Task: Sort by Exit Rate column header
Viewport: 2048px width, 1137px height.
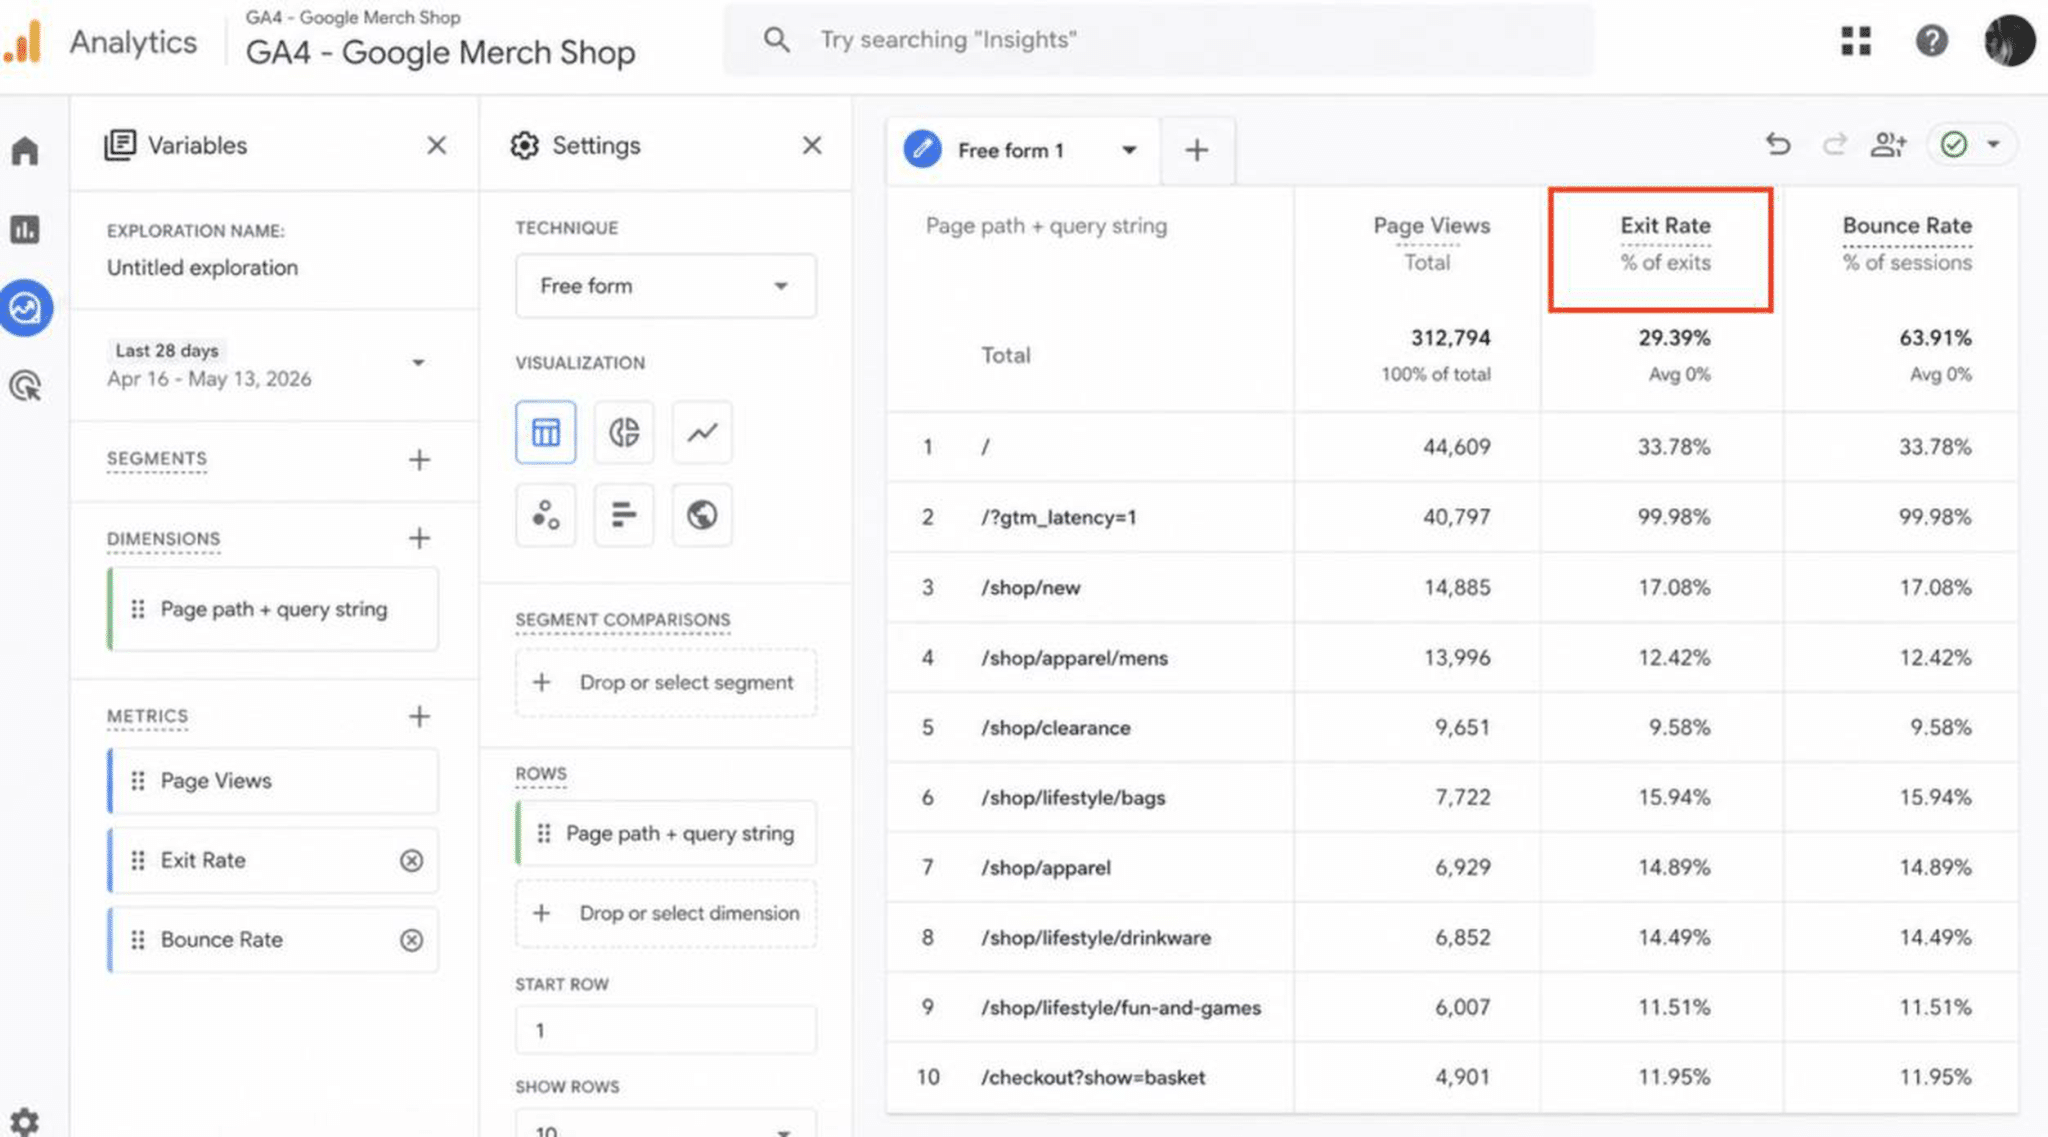Action: pyautogui.click(x=1665, y=226)
